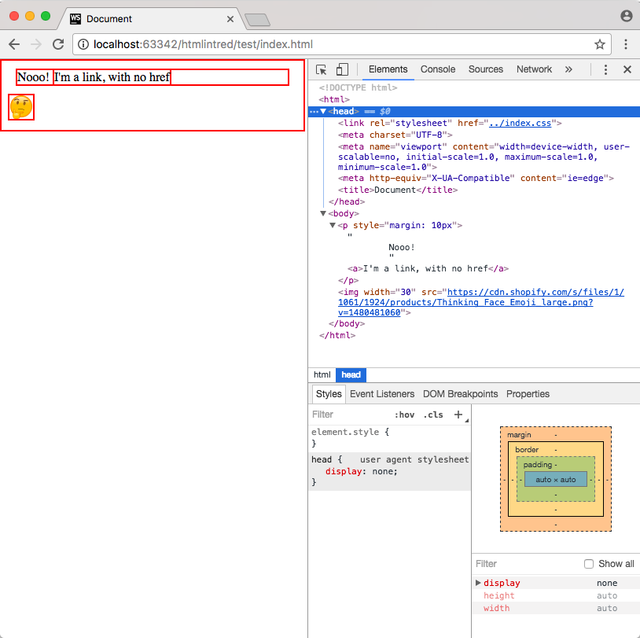Open the Event Listeners sub-tab
The height and width of the screenshot is (638, 640).
[382, 394]
